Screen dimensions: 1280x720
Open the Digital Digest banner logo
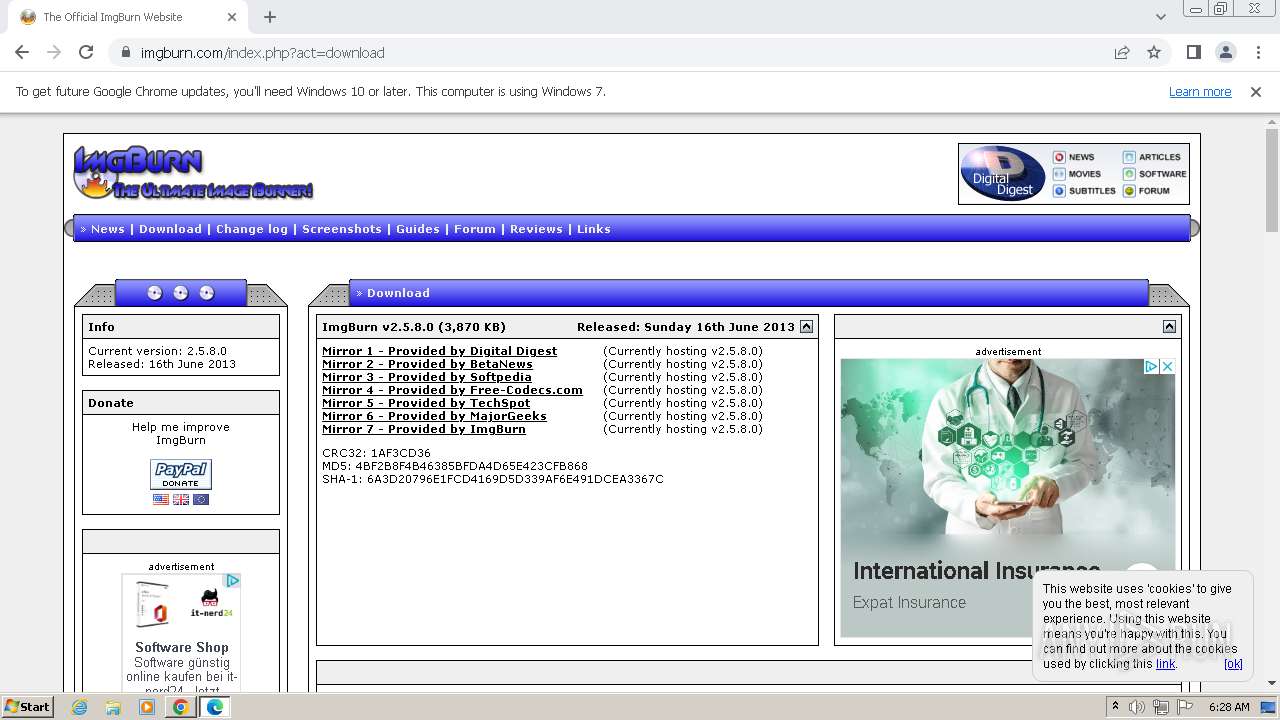1003,173
